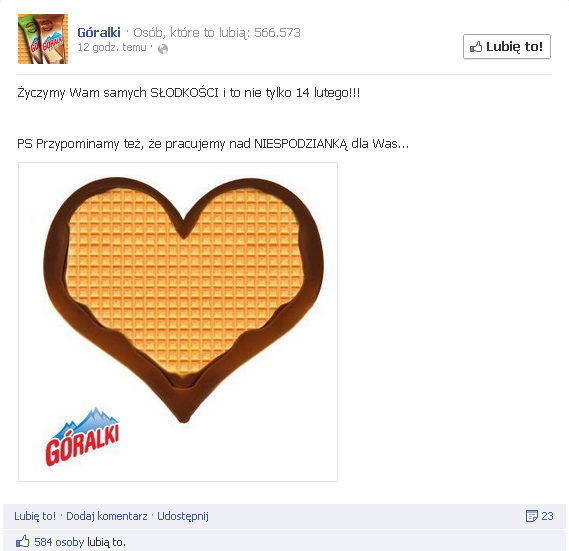Open the '12 godz. temu' timestamp
Screen dimensions: 569x551
(x=112, y=48)
